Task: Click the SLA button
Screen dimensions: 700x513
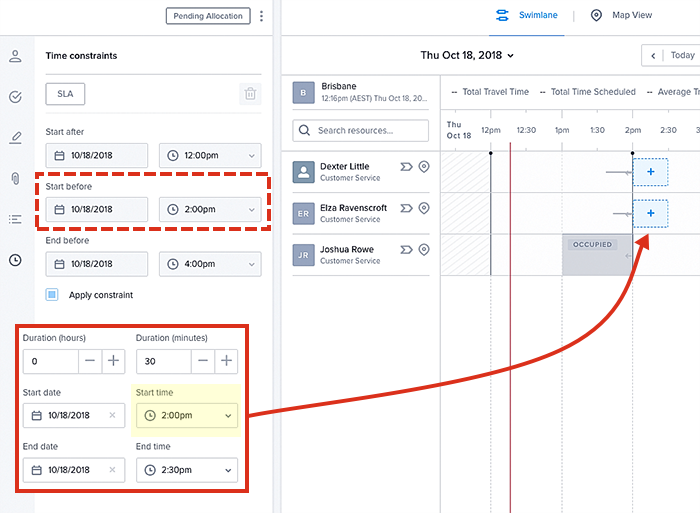Action: 65,94
